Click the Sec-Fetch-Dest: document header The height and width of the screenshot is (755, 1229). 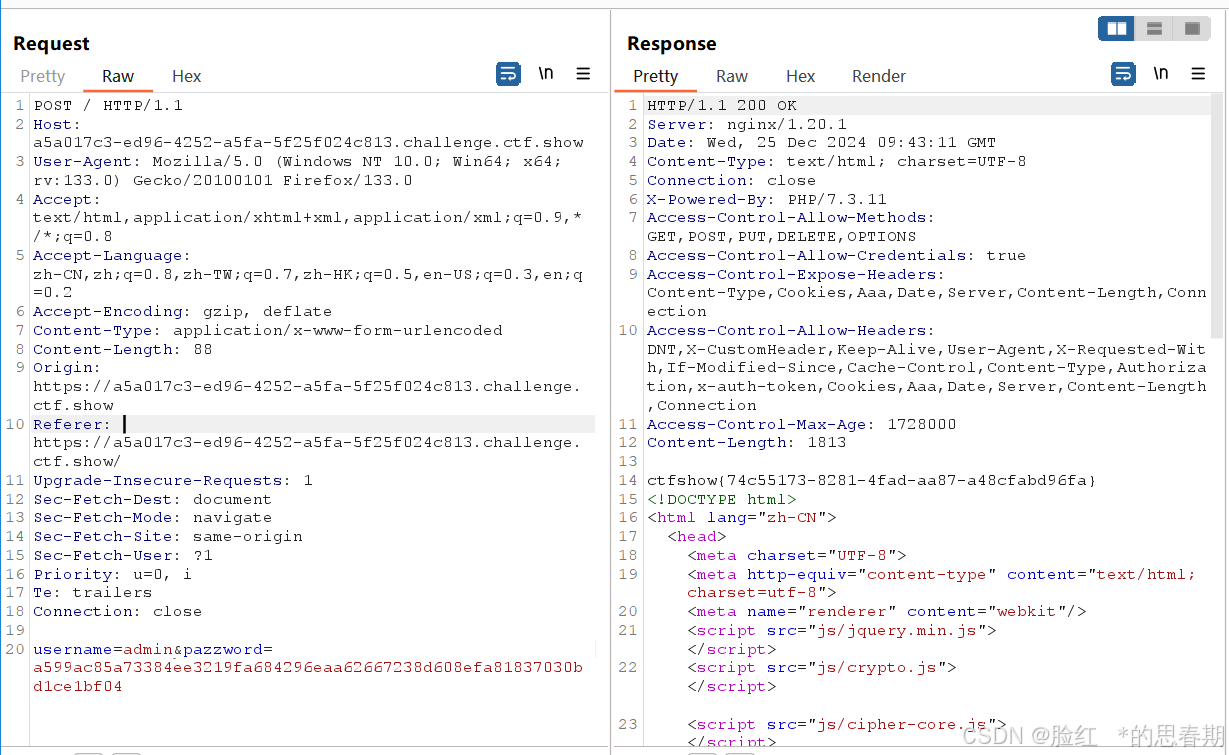[x=153, y=499]
